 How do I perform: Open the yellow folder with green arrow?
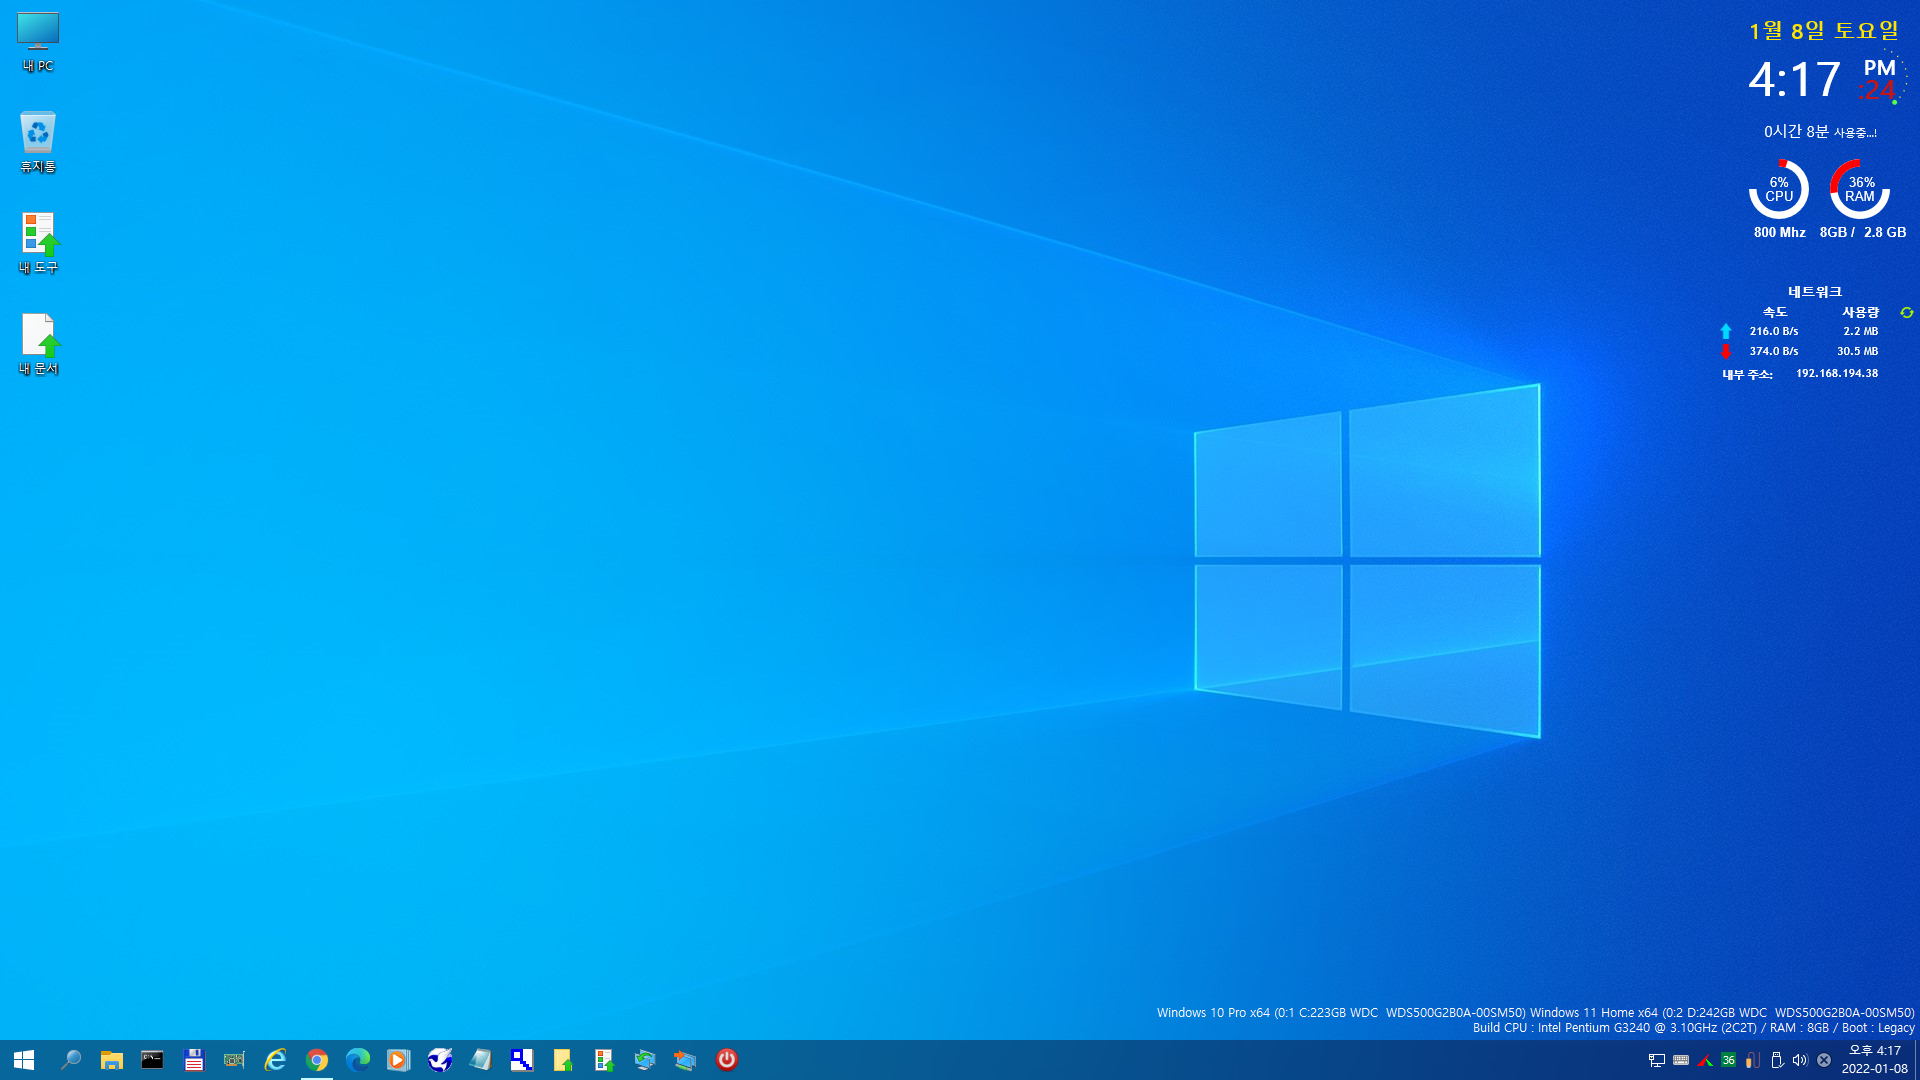(x=562, y=1060)
